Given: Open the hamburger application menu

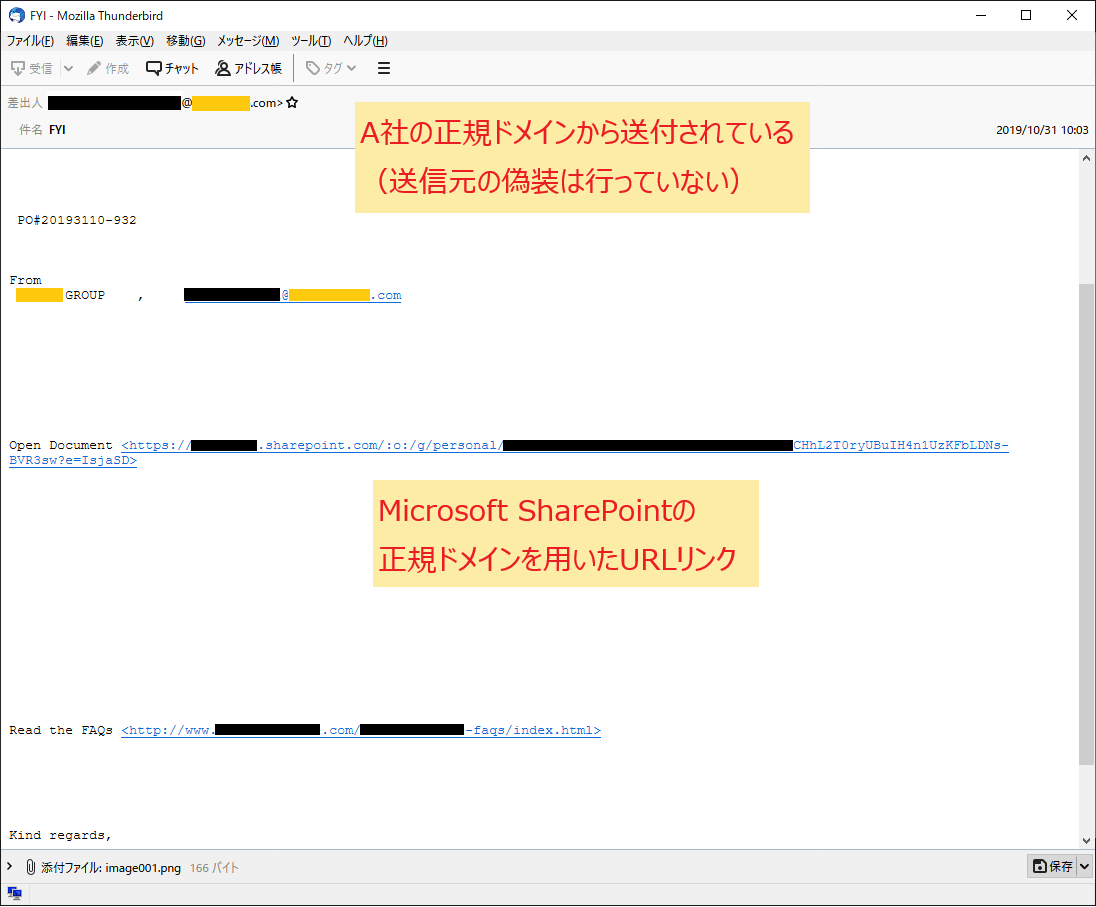Looking at the screenshot, I should (x=383, y=68).
